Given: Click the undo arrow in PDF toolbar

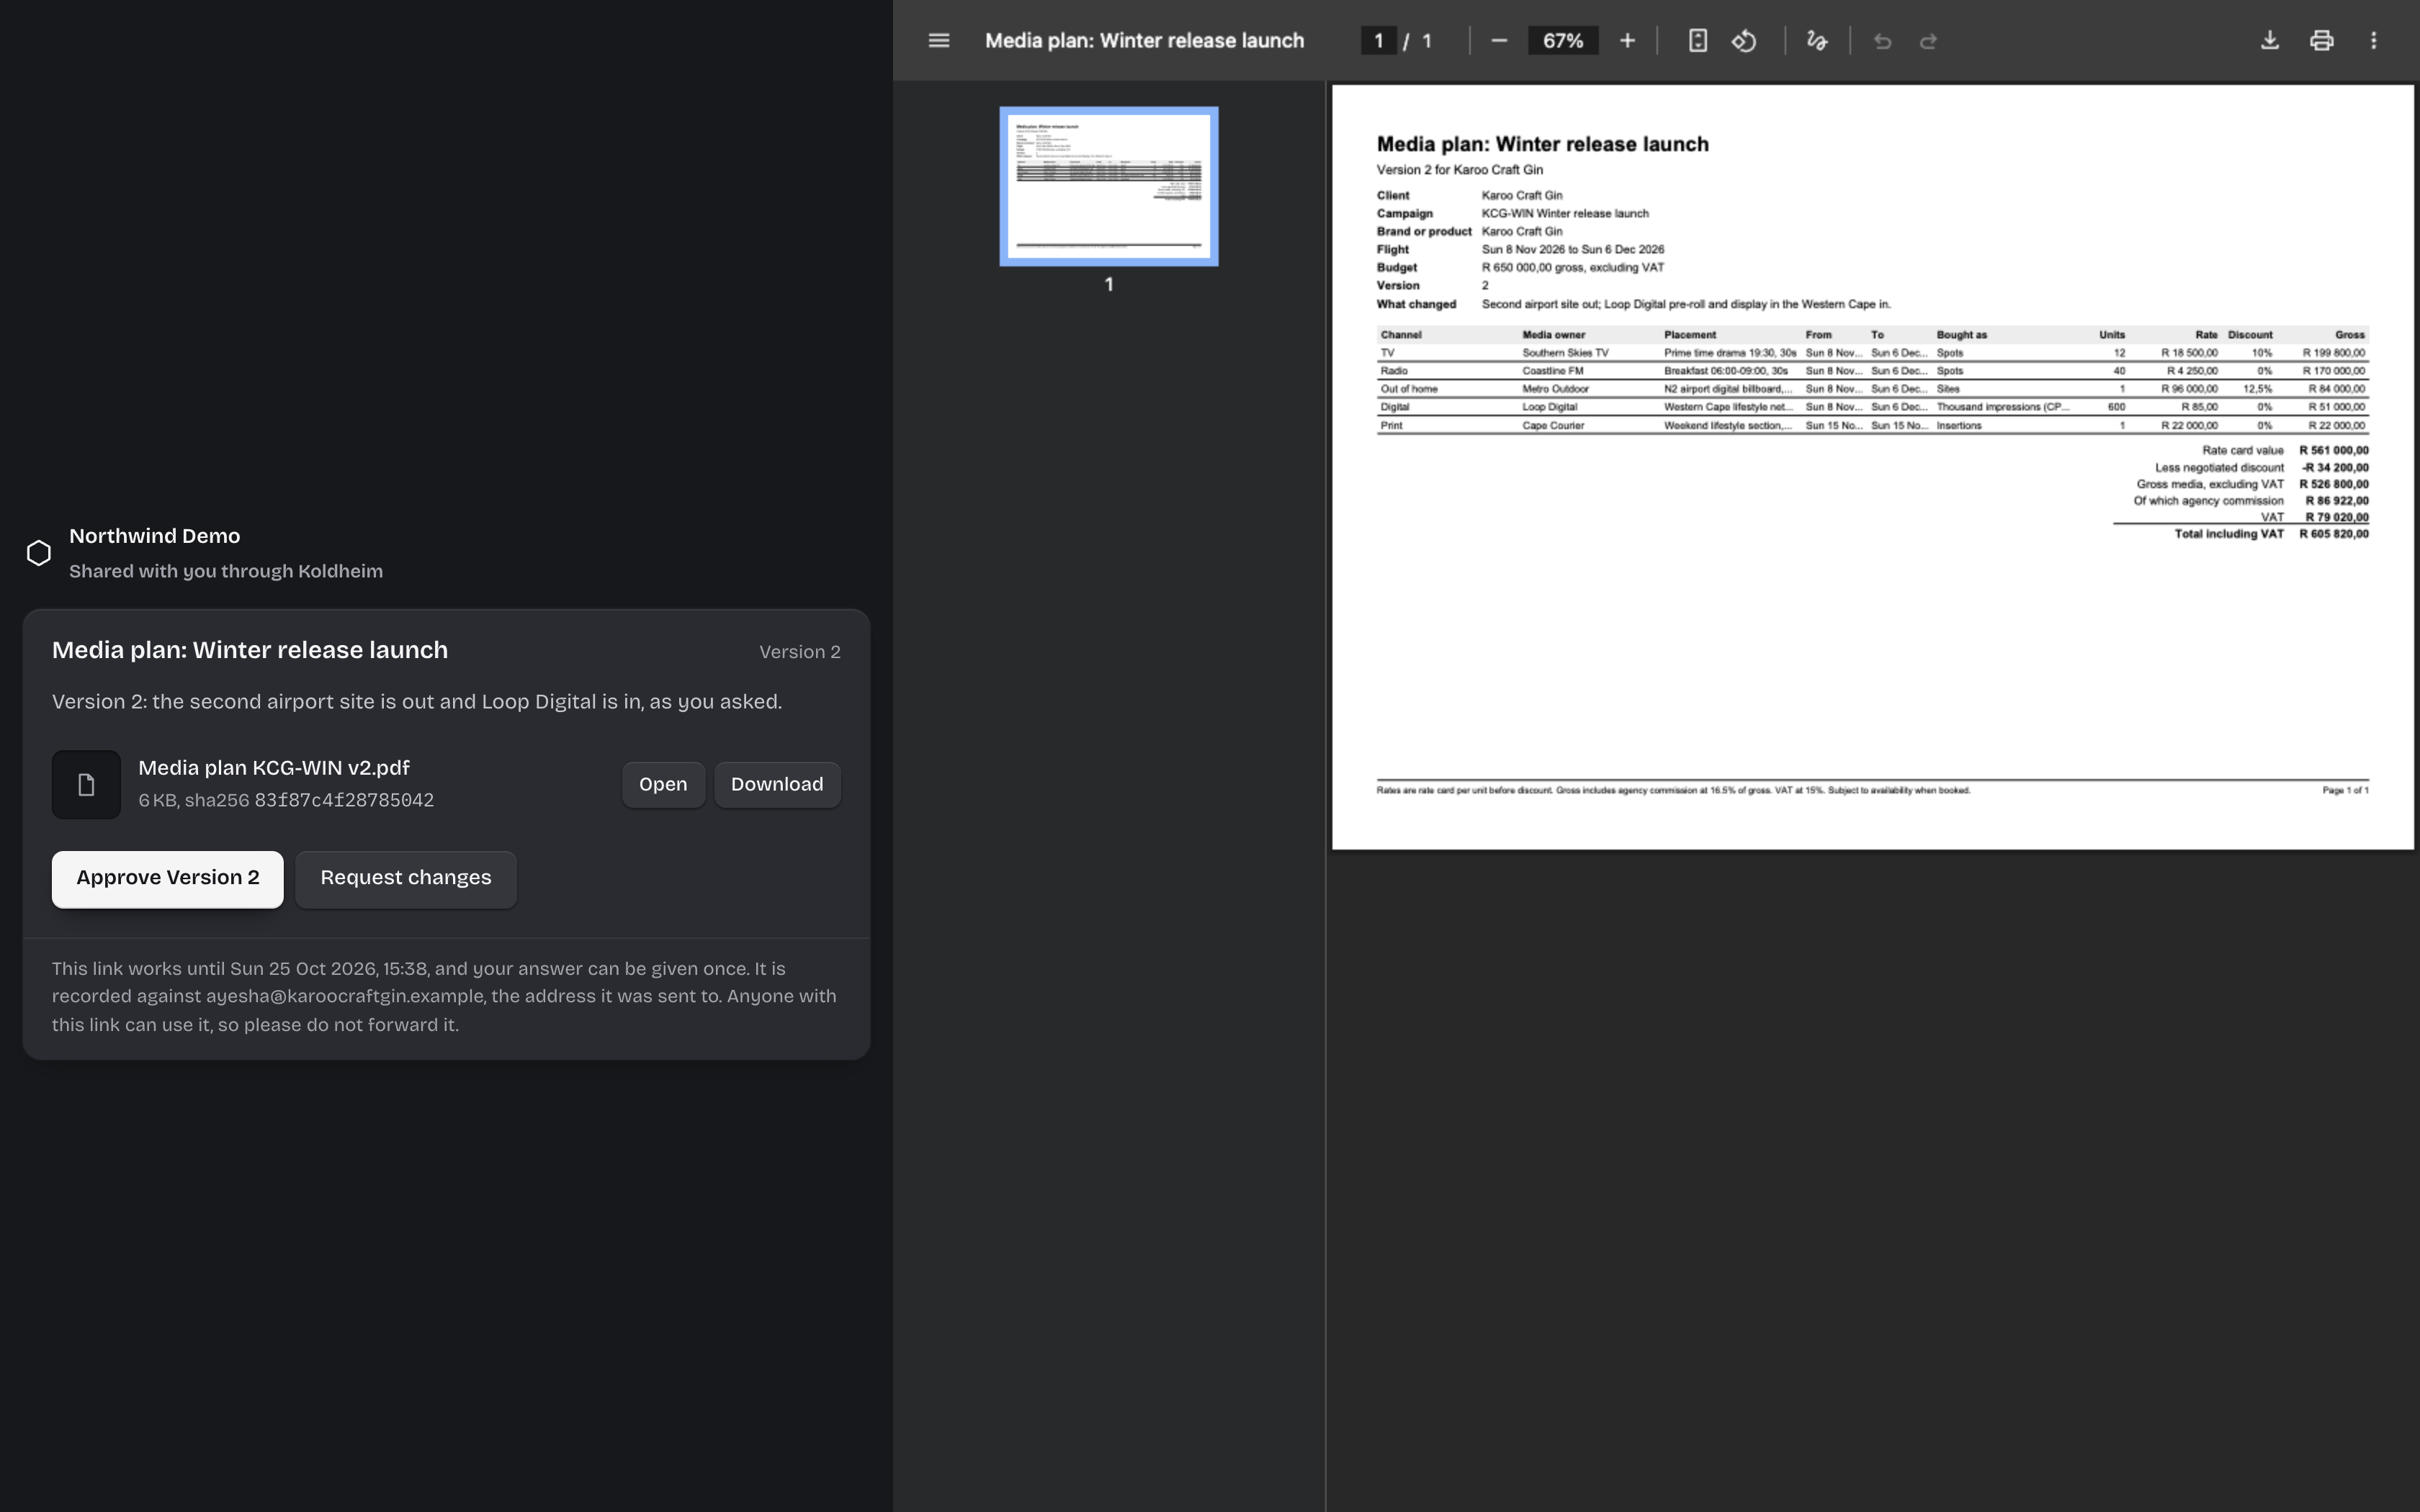Looking at the screenshot, I should pyautogui.click(x=1882, y=41).
